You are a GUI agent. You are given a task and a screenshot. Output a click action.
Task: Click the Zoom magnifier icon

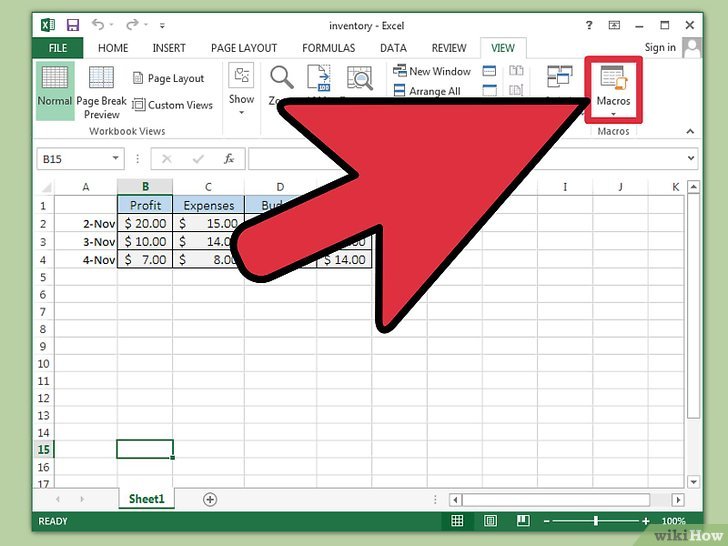point(282,77)
